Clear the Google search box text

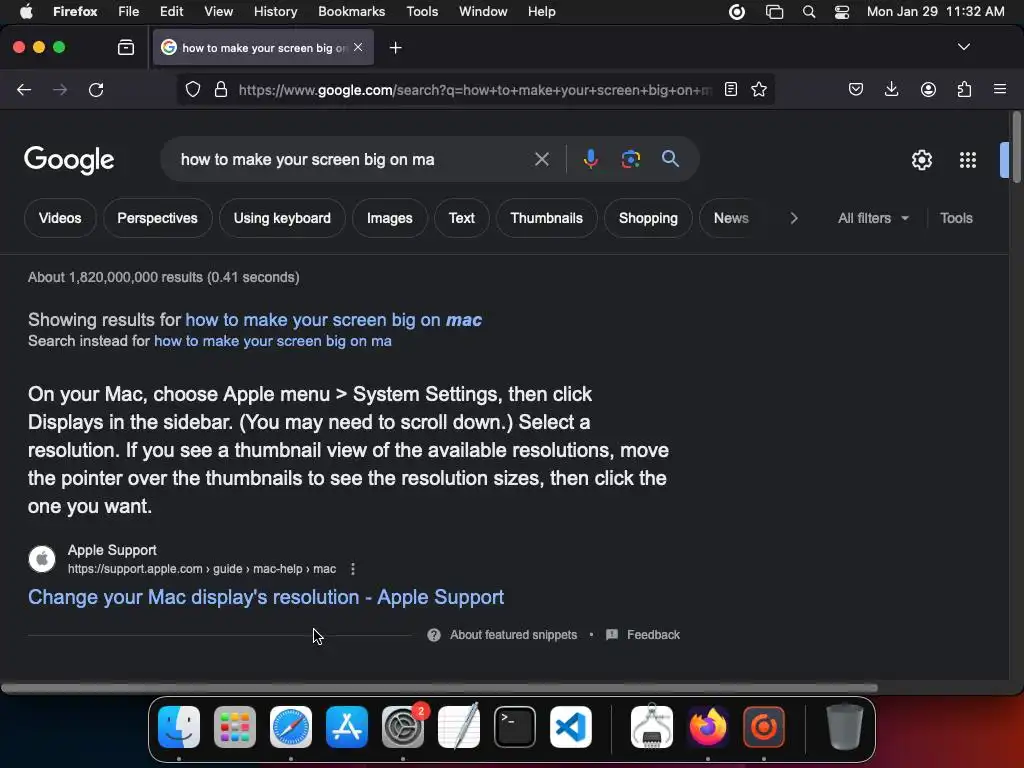pos(541,159)
